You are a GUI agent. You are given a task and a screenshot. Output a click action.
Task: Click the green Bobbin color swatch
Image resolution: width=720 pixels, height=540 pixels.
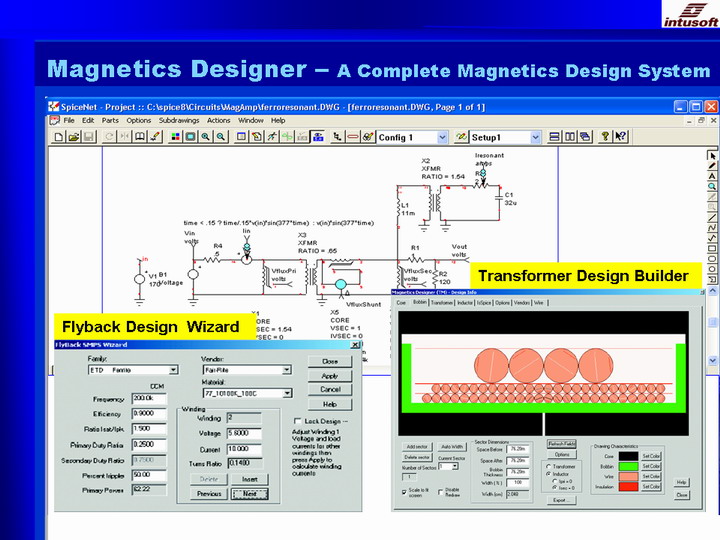[x=629, y=466]
